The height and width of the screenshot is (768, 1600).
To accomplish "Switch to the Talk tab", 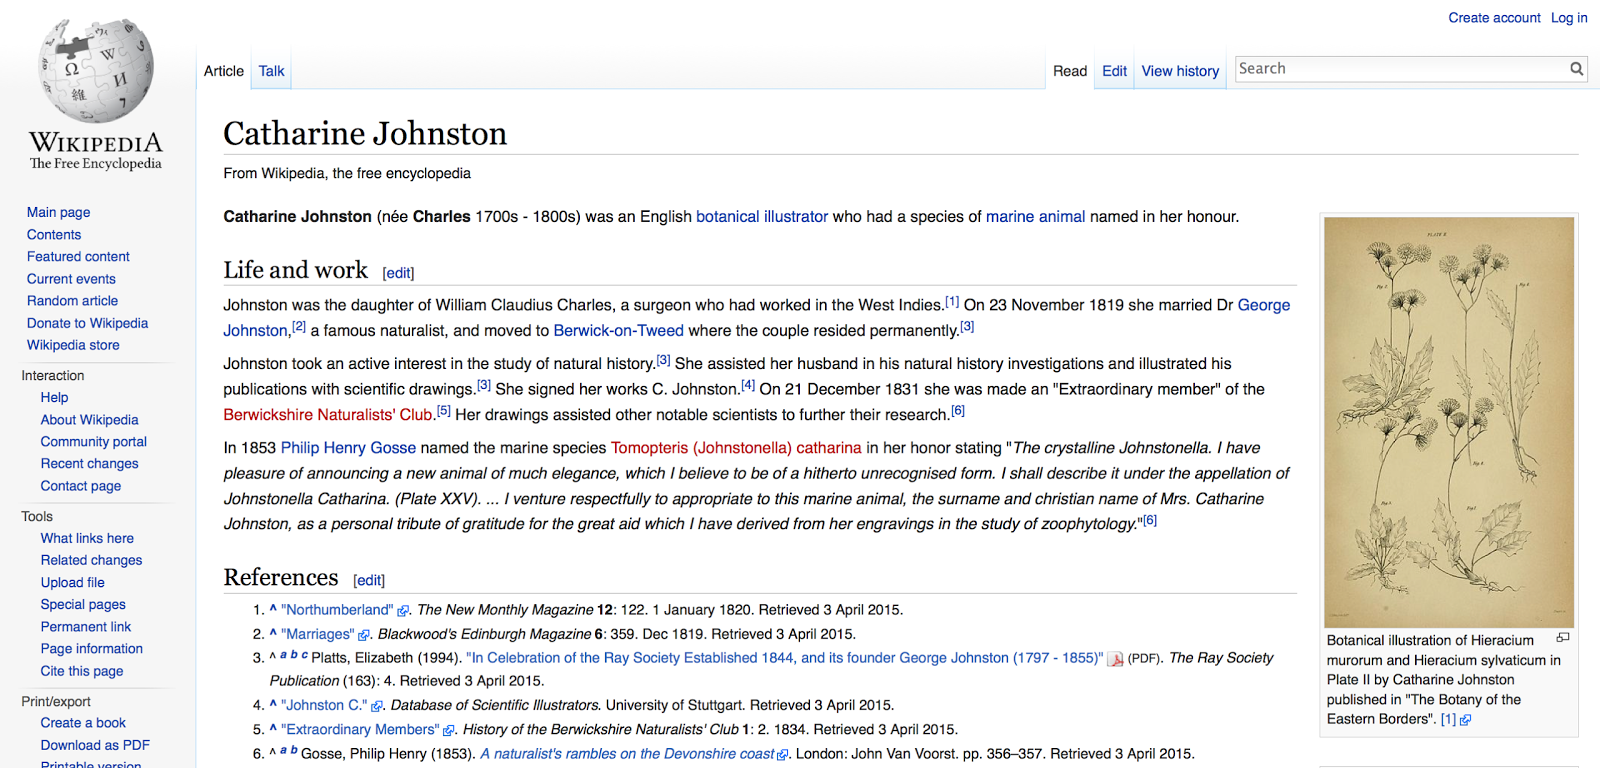I will [x=271, y=71].
